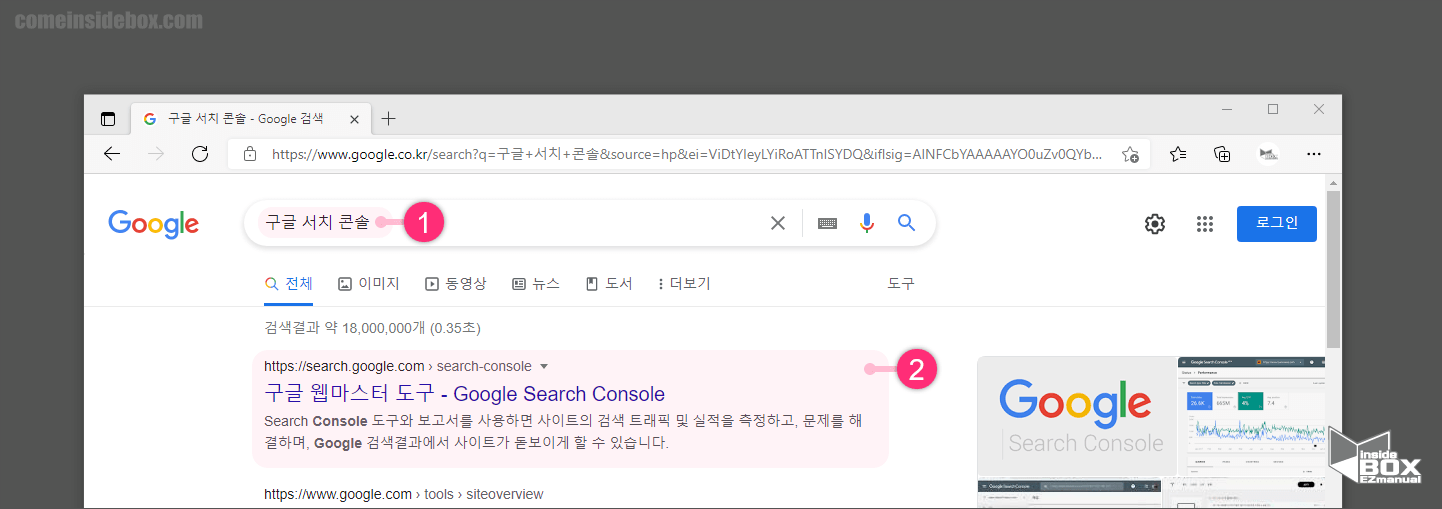Select the 전체 results tab
Image resolution: width=1442 pixels, height=509 pixels.
[288, 284]
